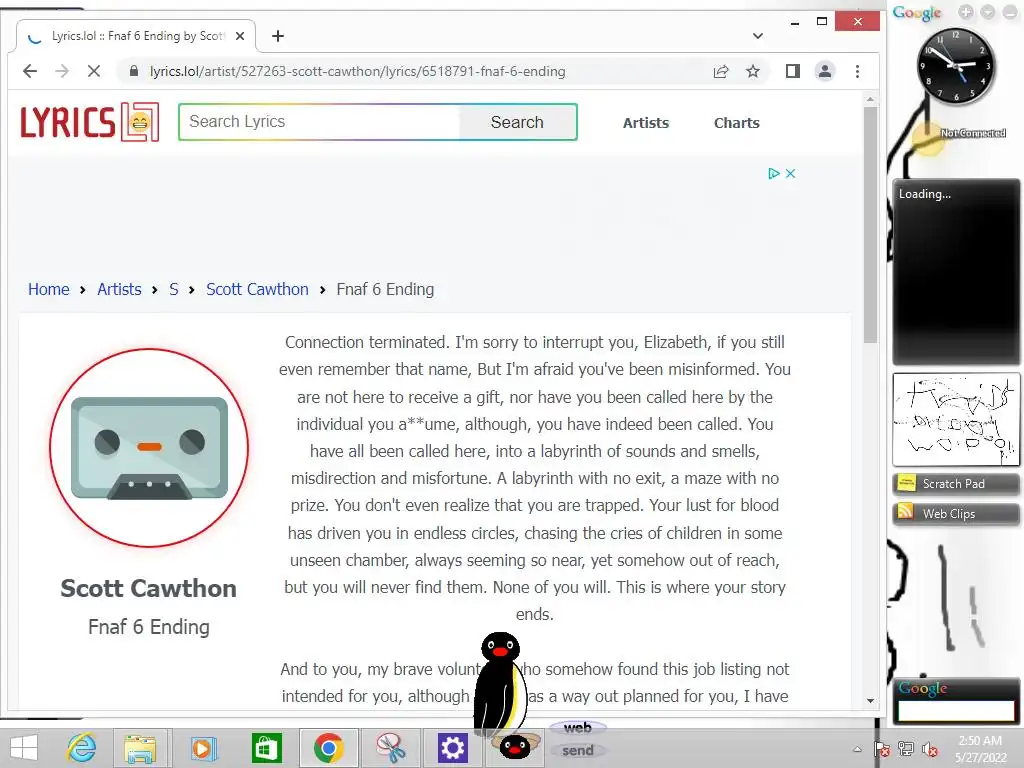Open the Artists menu item
The image size is (1024, 768).
(x=646, y=123)
